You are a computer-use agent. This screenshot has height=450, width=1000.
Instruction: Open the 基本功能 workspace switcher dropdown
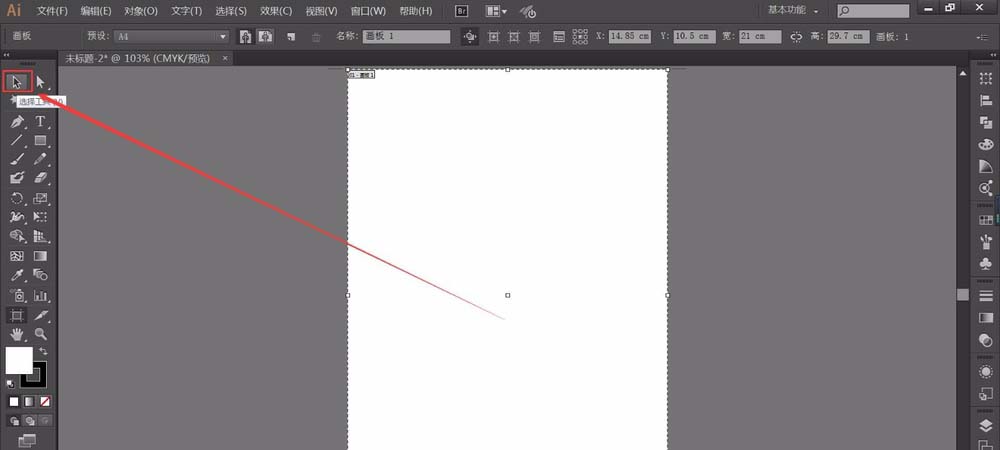pyautogui.click(x=792, y=11)
